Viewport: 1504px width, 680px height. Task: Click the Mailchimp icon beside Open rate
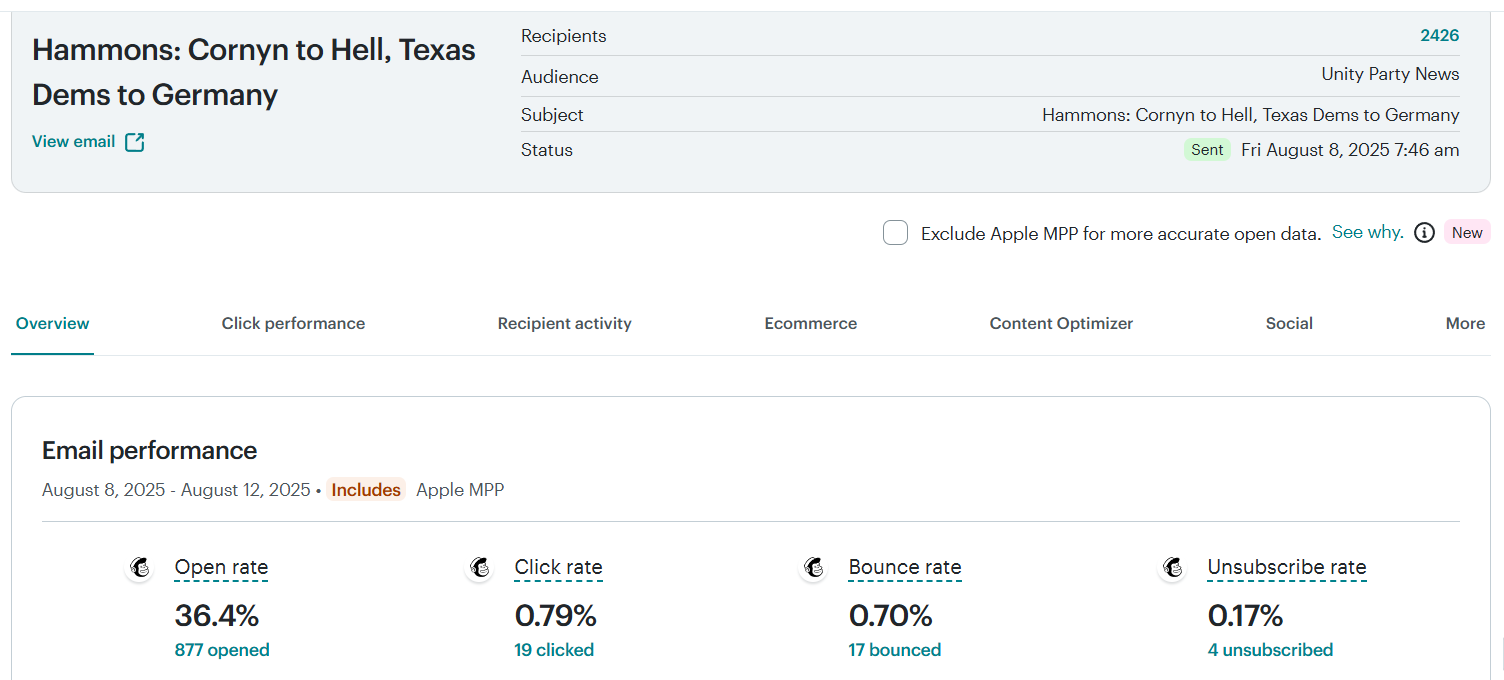[x=141, y=568]
